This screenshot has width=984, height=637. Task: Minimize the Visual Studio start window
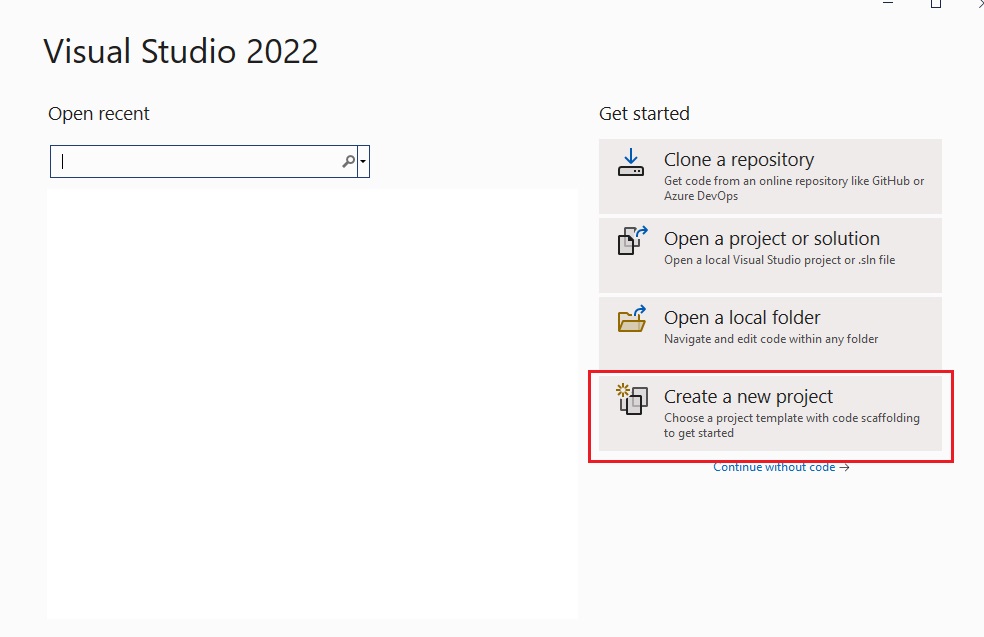point(887,3)
